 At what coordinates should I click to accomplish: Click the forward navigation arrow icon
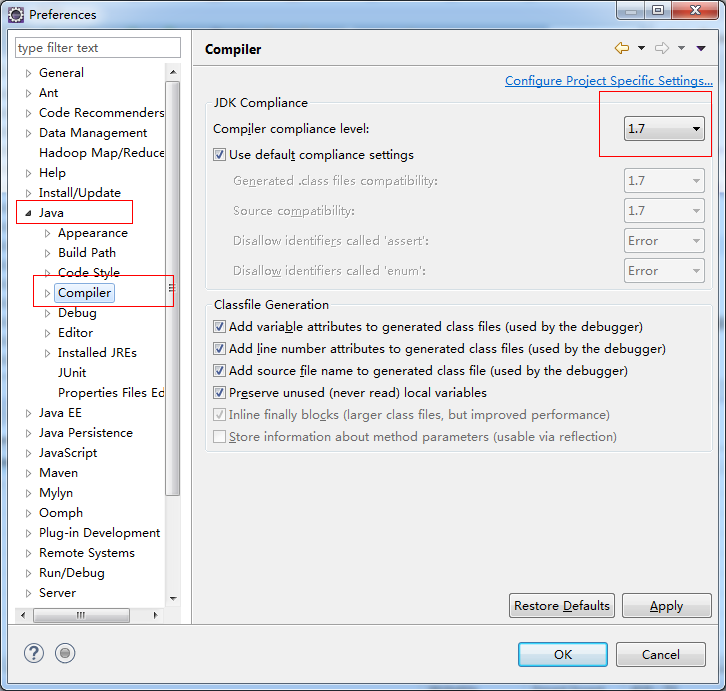662,48
